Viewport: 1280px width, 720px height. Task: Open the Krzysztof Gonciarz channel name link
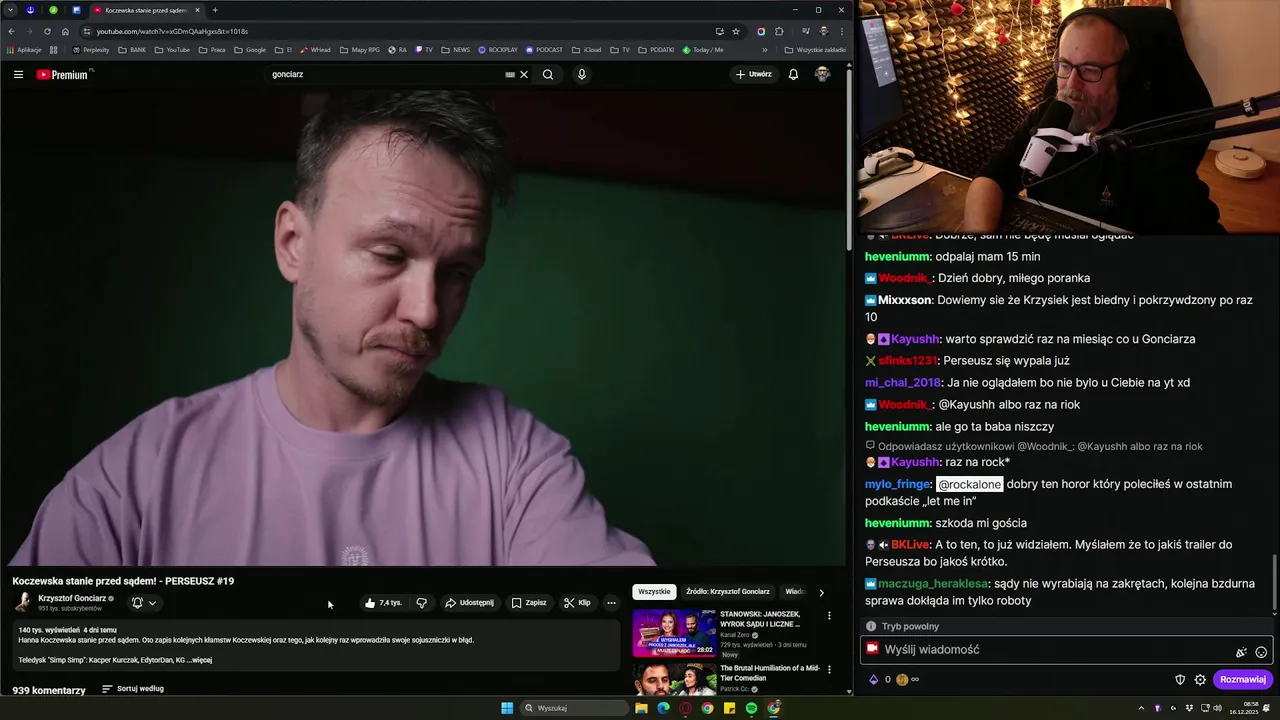(x=72, y=598)
